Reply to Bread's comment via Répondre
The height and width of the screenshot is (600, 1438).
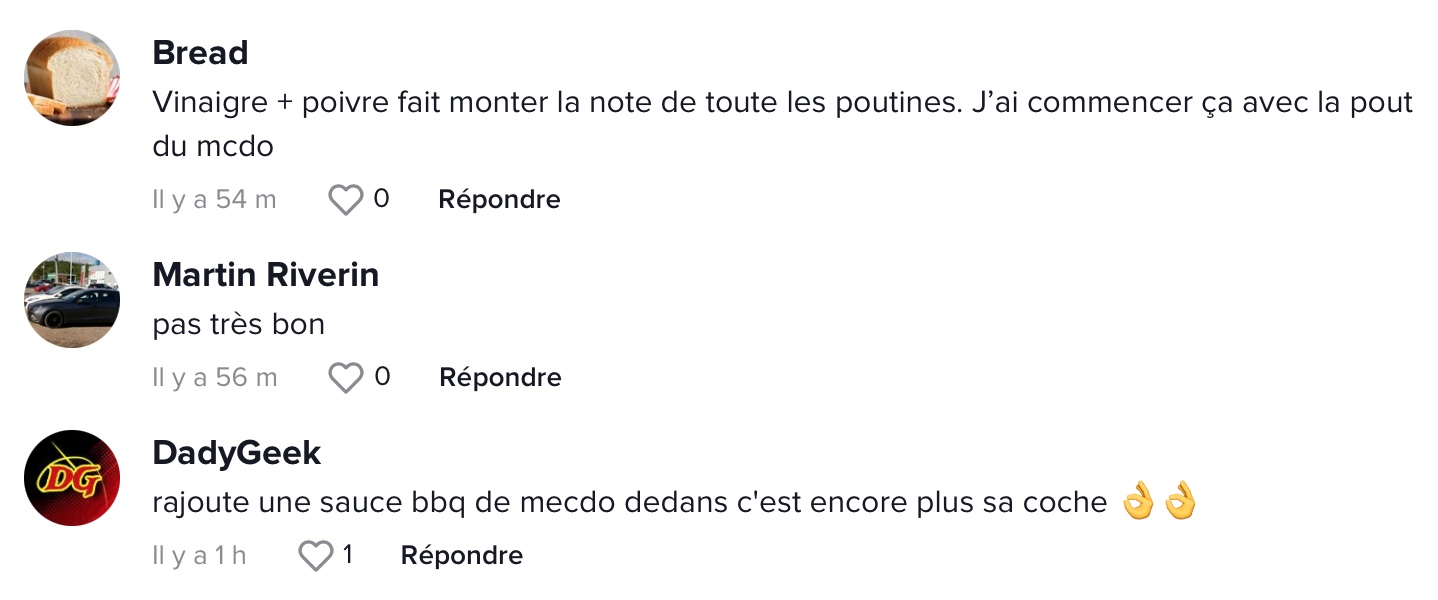click(x=499, y=200)
